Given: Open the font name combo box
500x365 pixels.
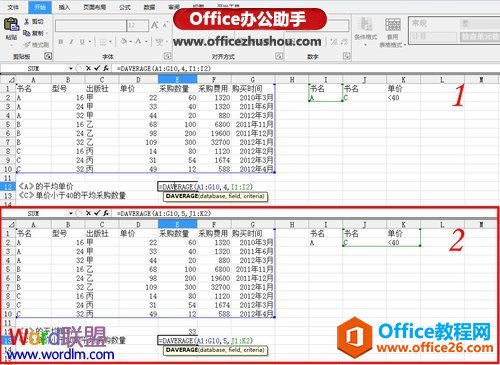Looking at the screenshot, I should [91, 26].
